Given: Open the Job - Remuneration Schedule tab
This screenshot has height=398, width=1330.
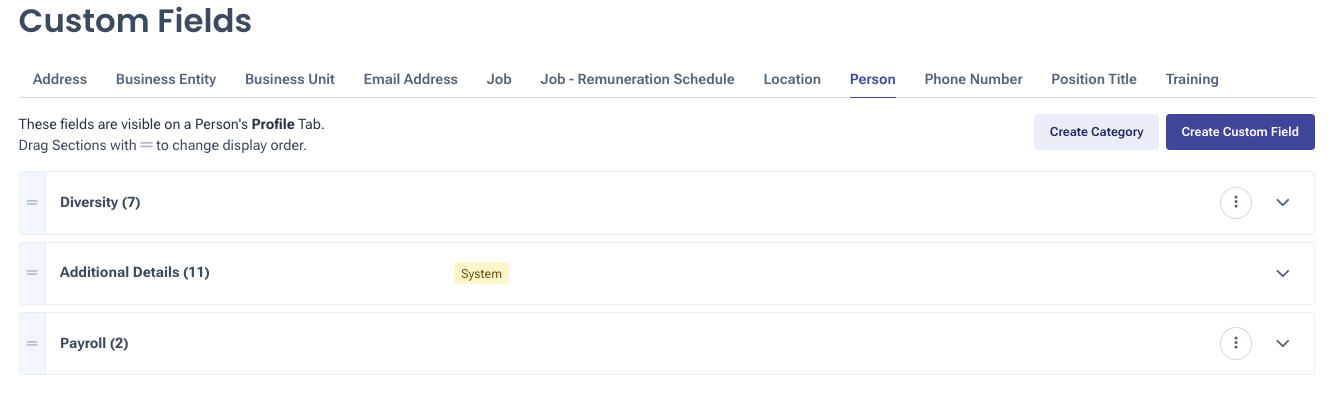Looking at the screenshot, I should coord(637,79).
